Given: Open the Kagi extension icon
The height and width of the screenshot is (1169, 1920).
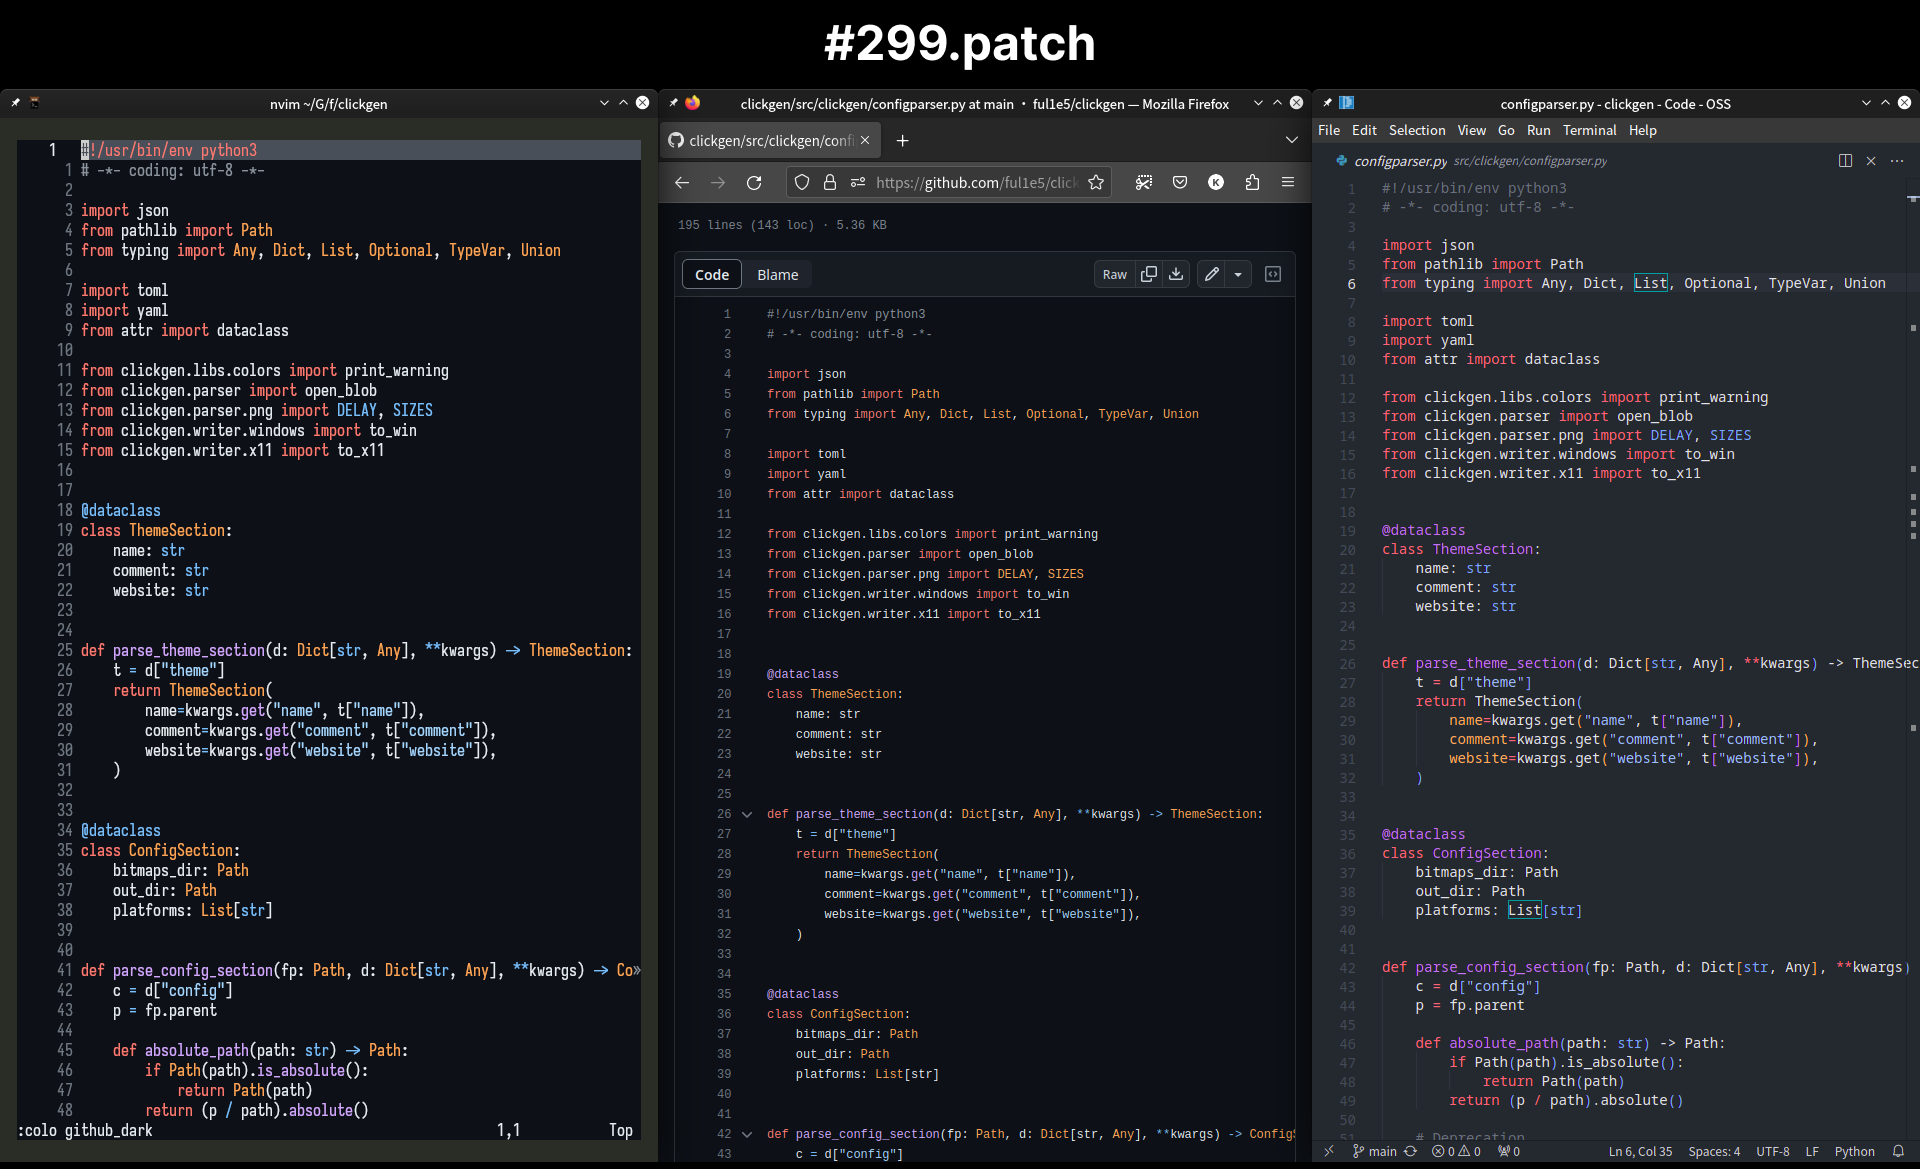Looking at the screenshot, I should 1216,182.
